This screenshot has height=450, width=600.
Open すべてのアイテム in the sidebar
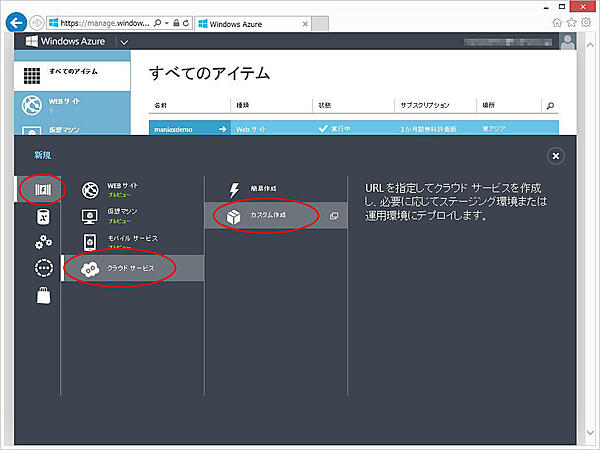click(x=73, y=73)
